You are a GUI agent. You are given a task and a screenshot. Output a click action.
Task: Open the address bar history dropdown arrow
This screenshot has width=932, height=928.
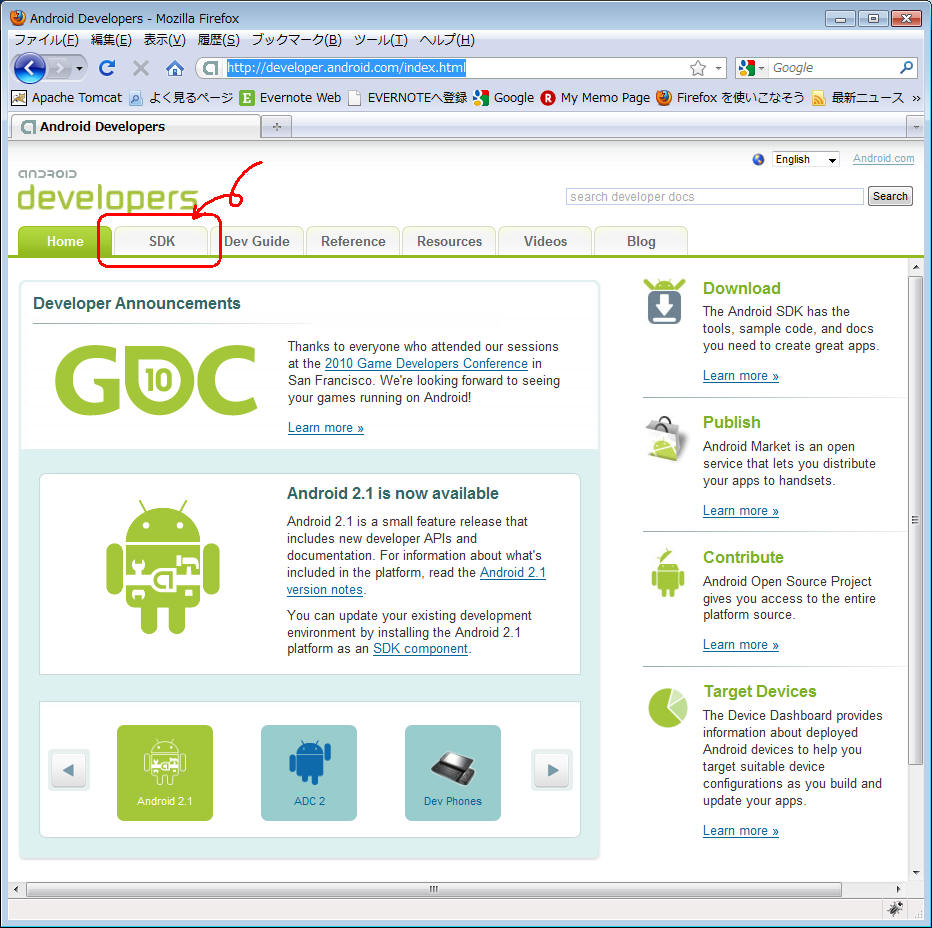pos(719,68)
